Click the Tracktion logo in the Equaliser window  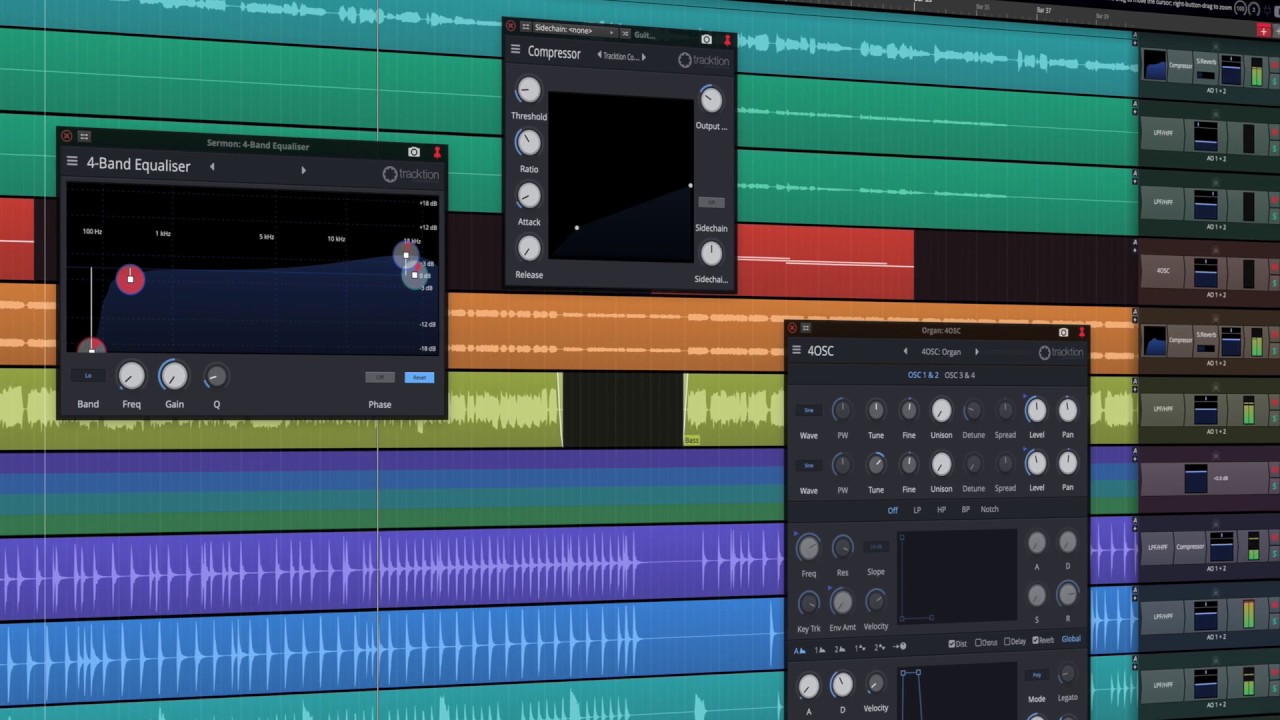click(410, 175)
